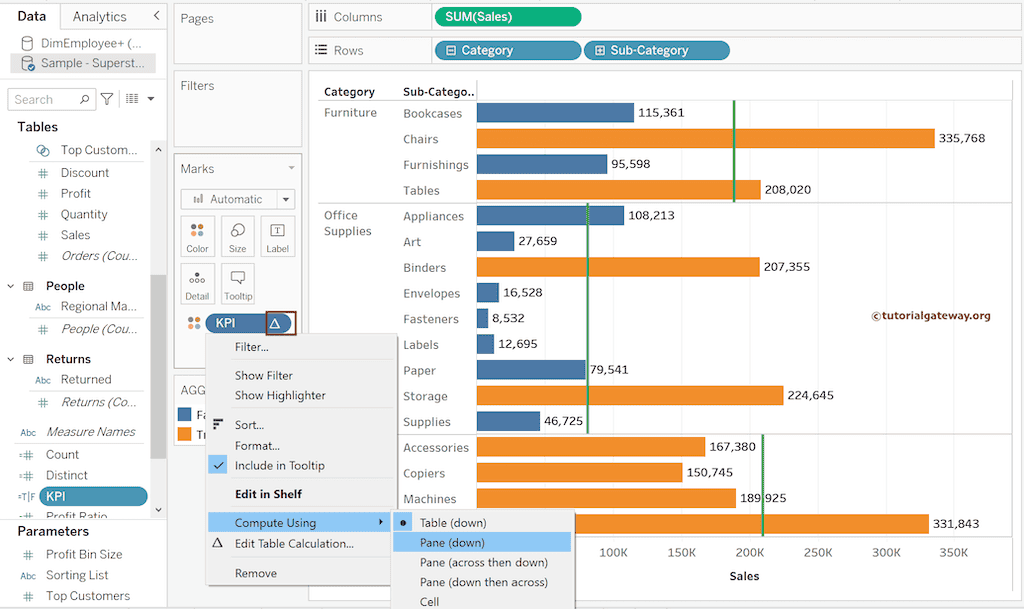Click the orange color swatch in the legend
This screenshot has width=1024, height=609.
[186, 436]
